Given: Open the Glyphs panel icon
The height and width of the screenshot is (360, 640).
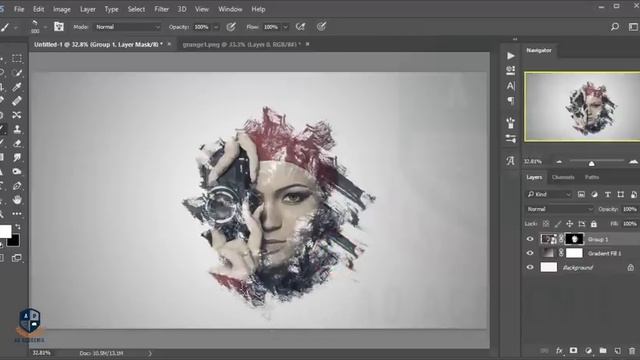Looking at the screenshot, I should point(511,161).
